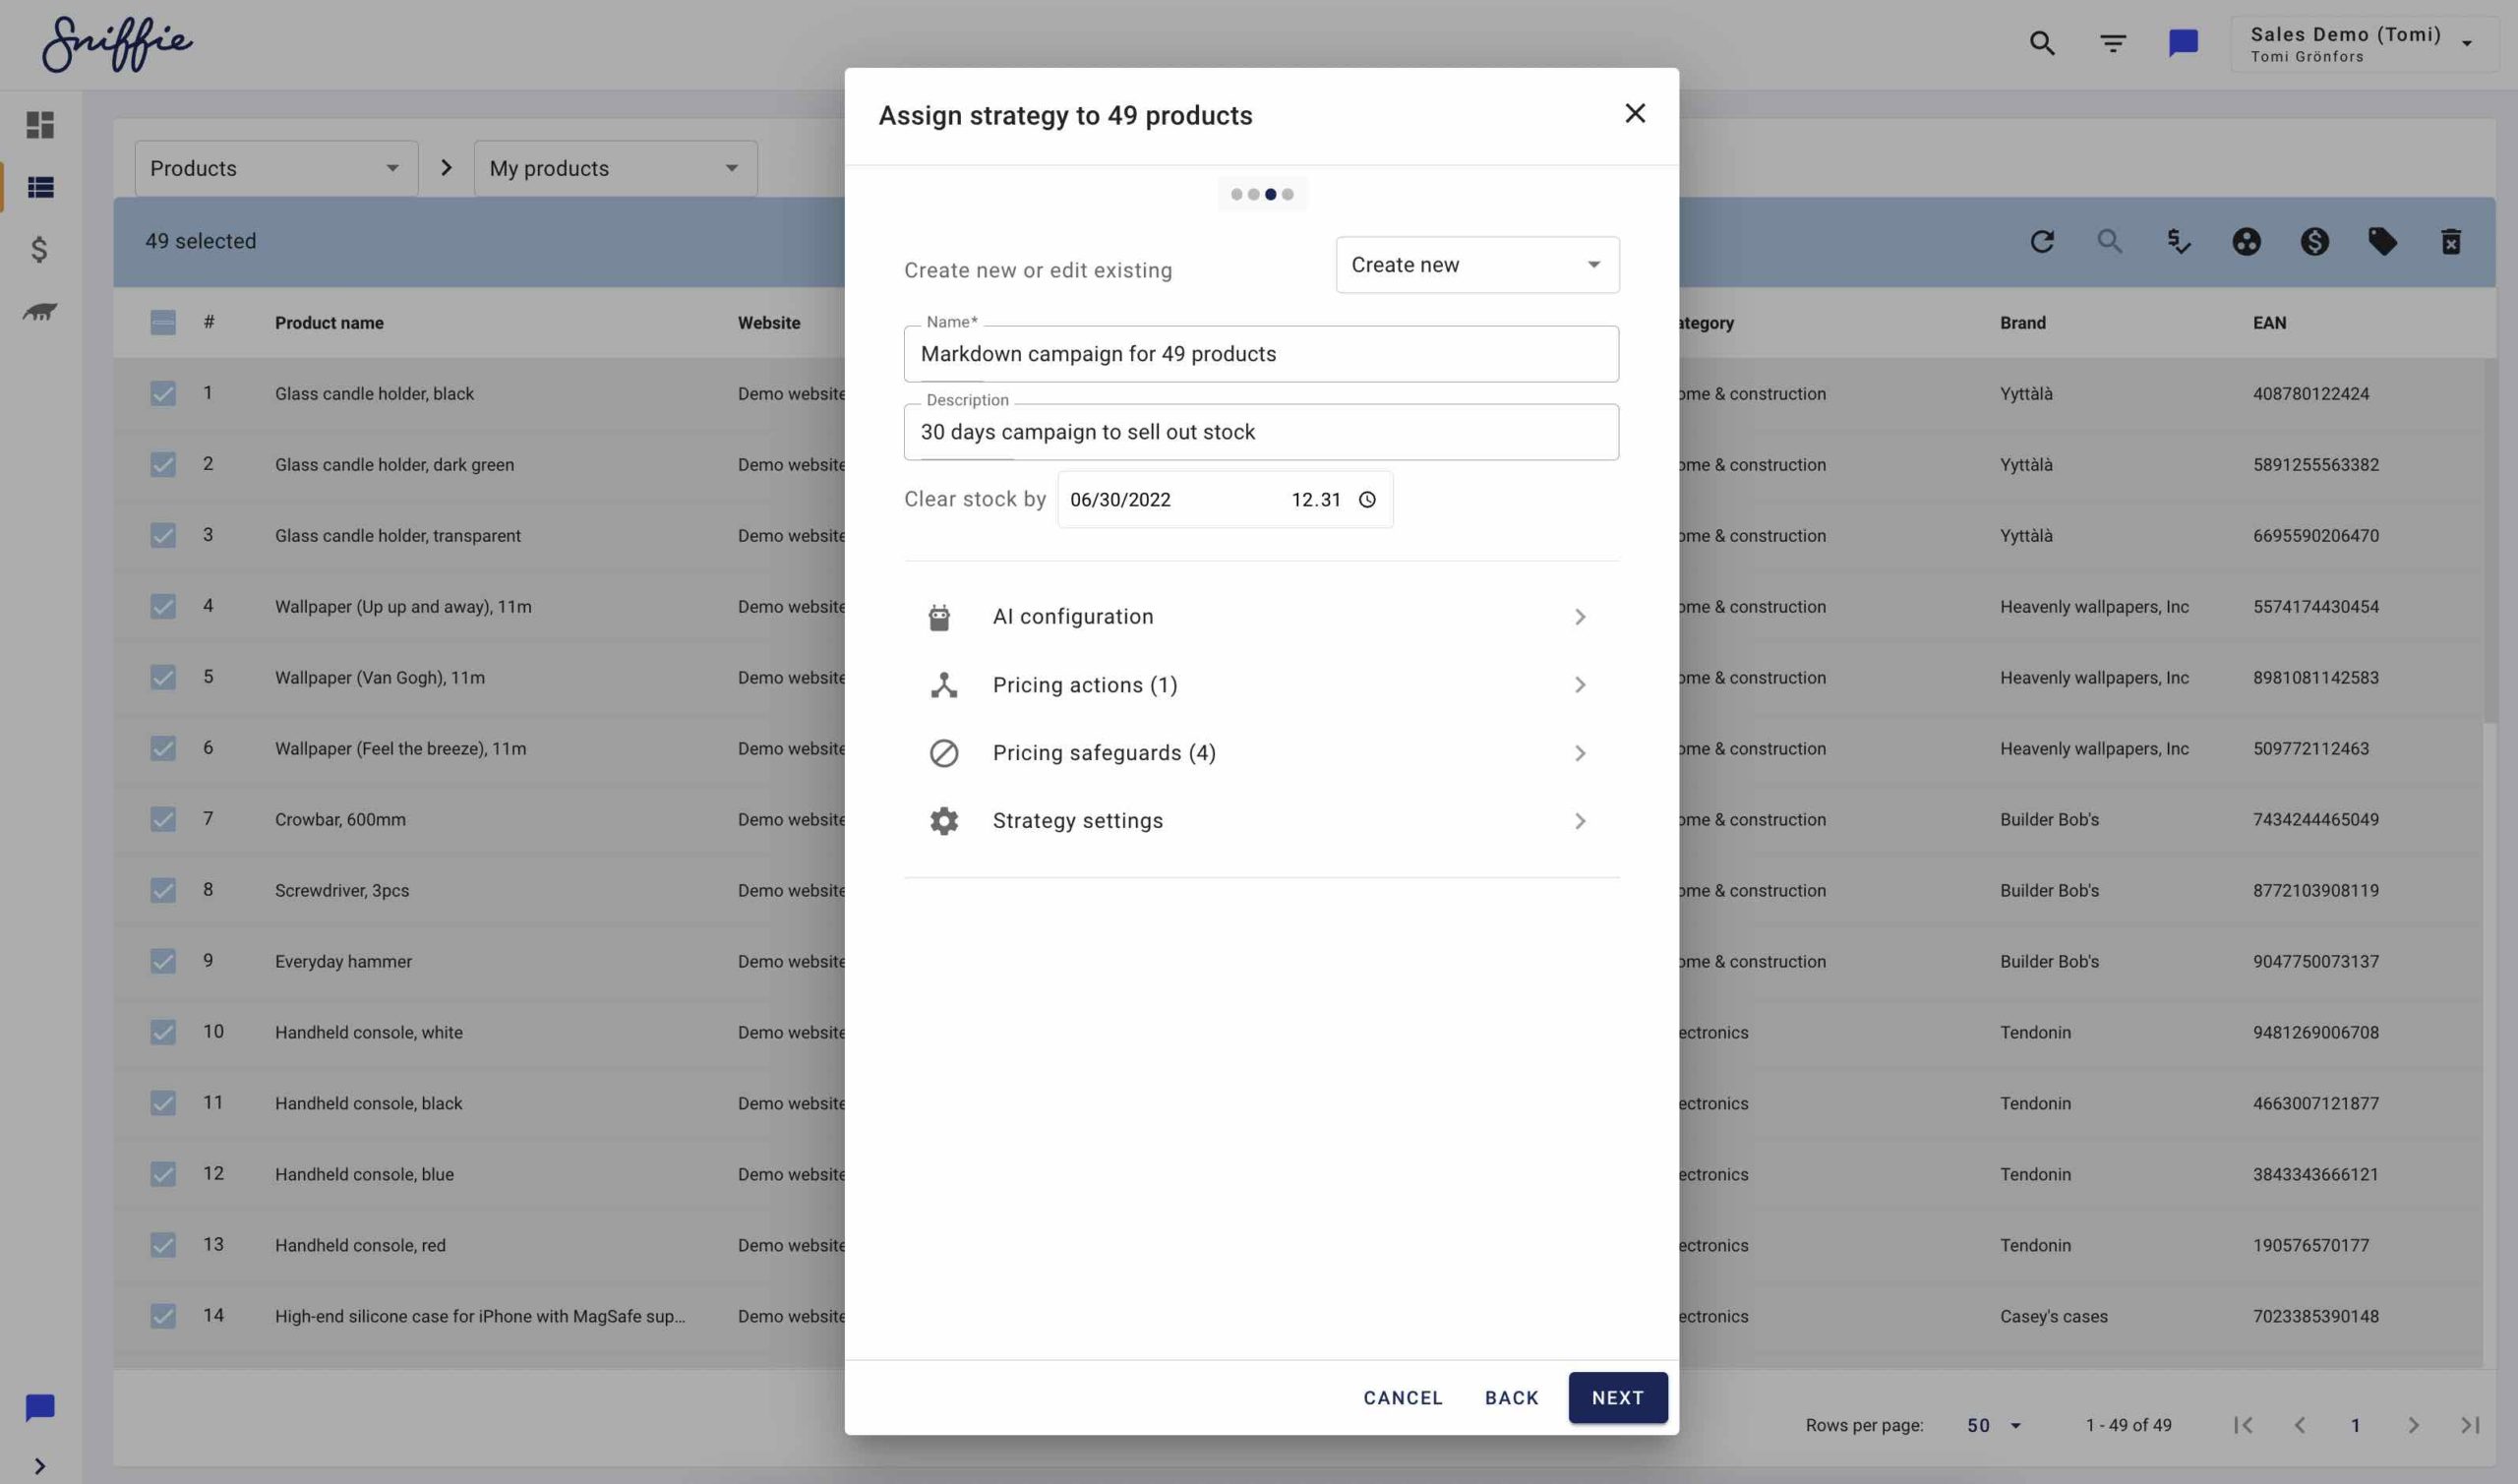The height and width of the screenshot is (1484, 2518).
Task: Sort by the EAN column header
Action: [x=2269, y=323]
